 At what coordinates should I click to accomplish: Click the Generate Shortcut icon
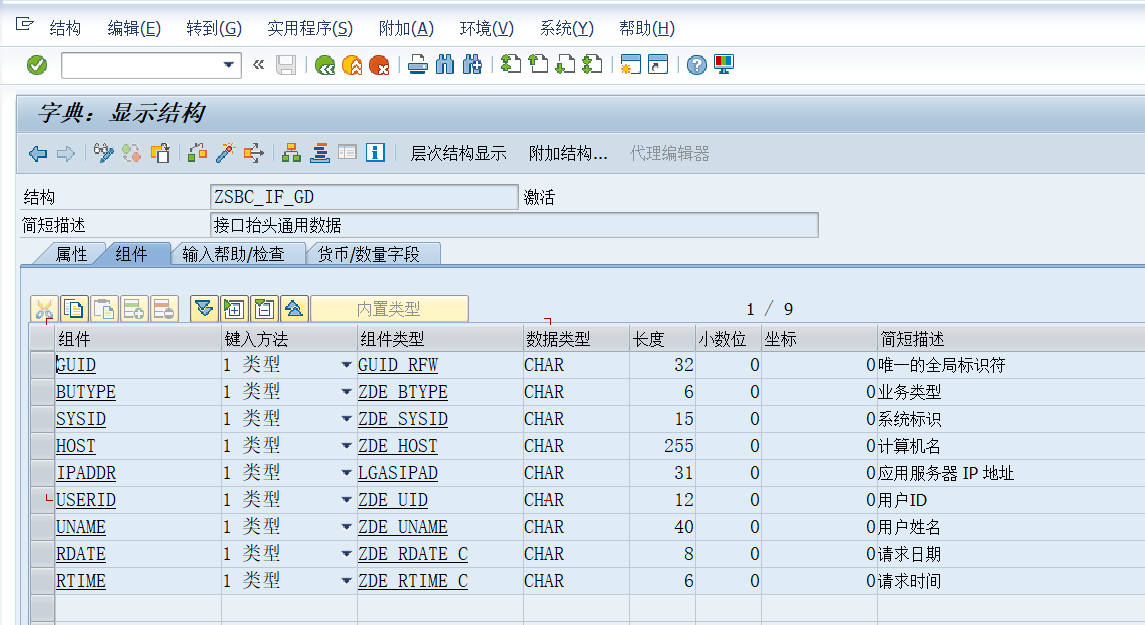[x=658, y=65]
